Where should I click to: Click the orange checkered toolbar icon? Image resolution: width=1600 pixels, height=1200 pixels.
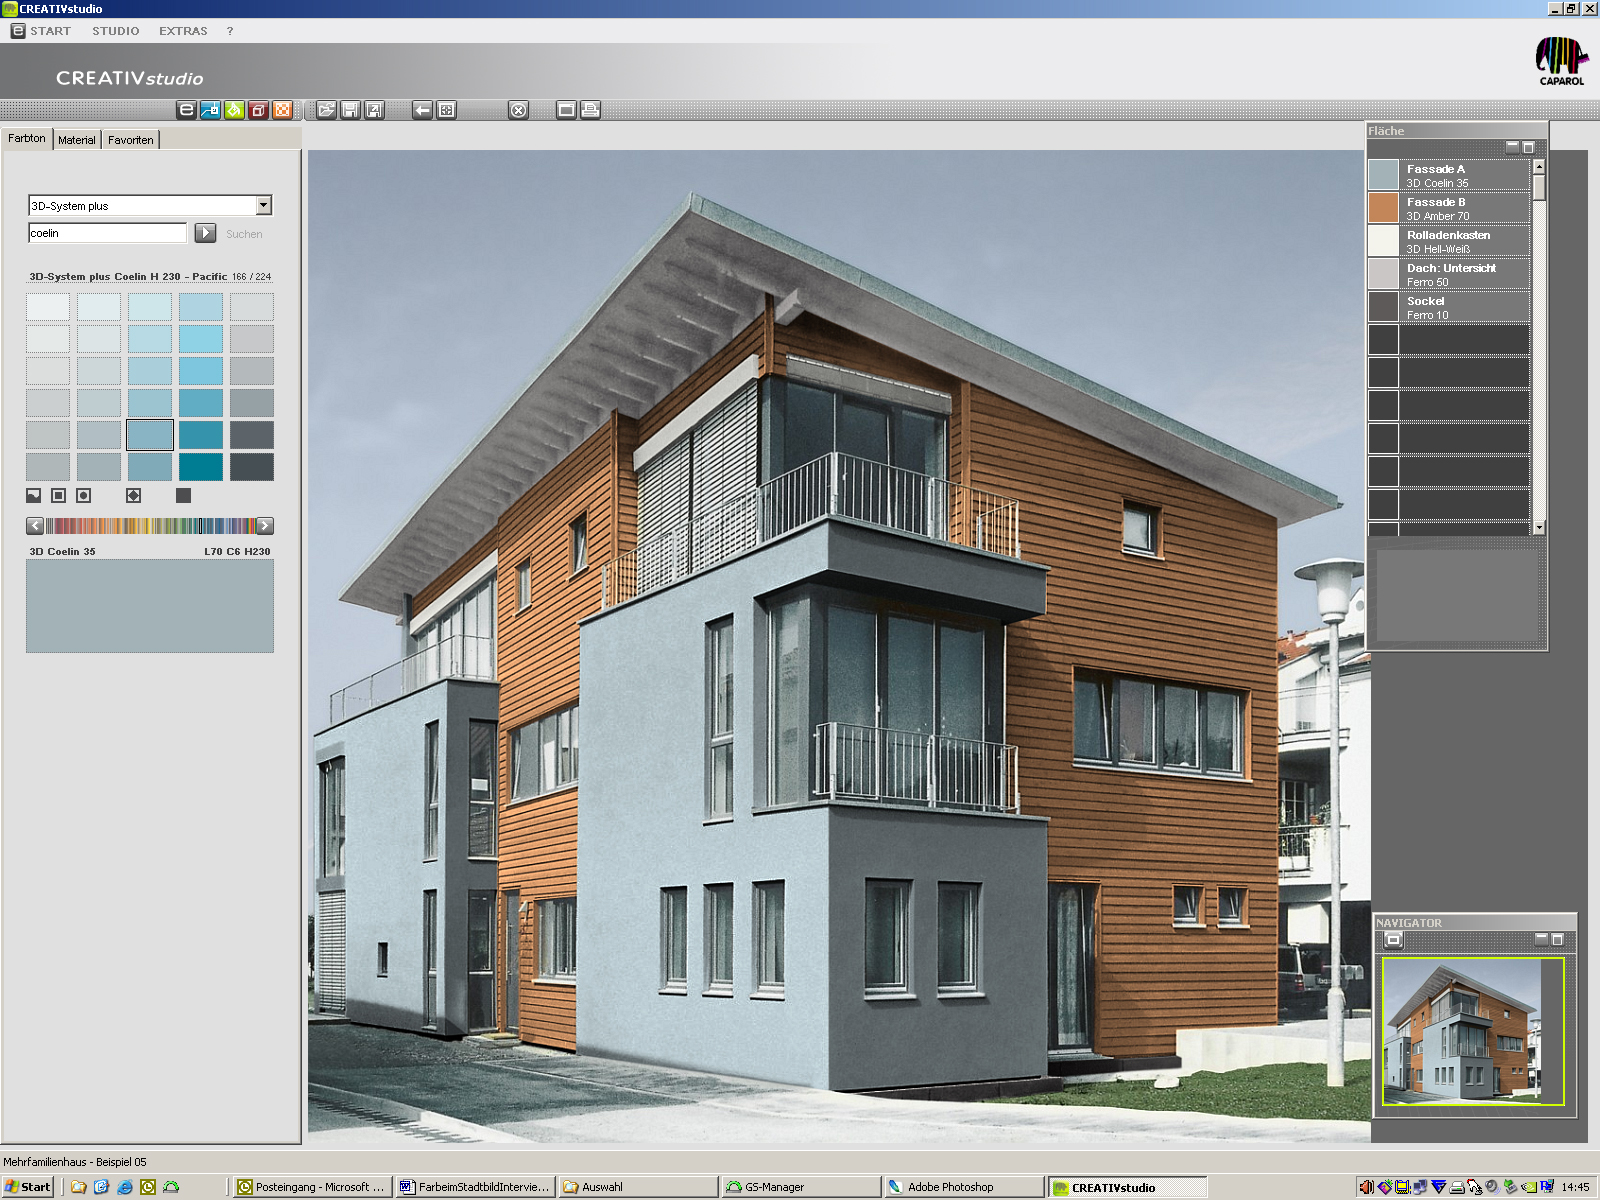point(282,110)
